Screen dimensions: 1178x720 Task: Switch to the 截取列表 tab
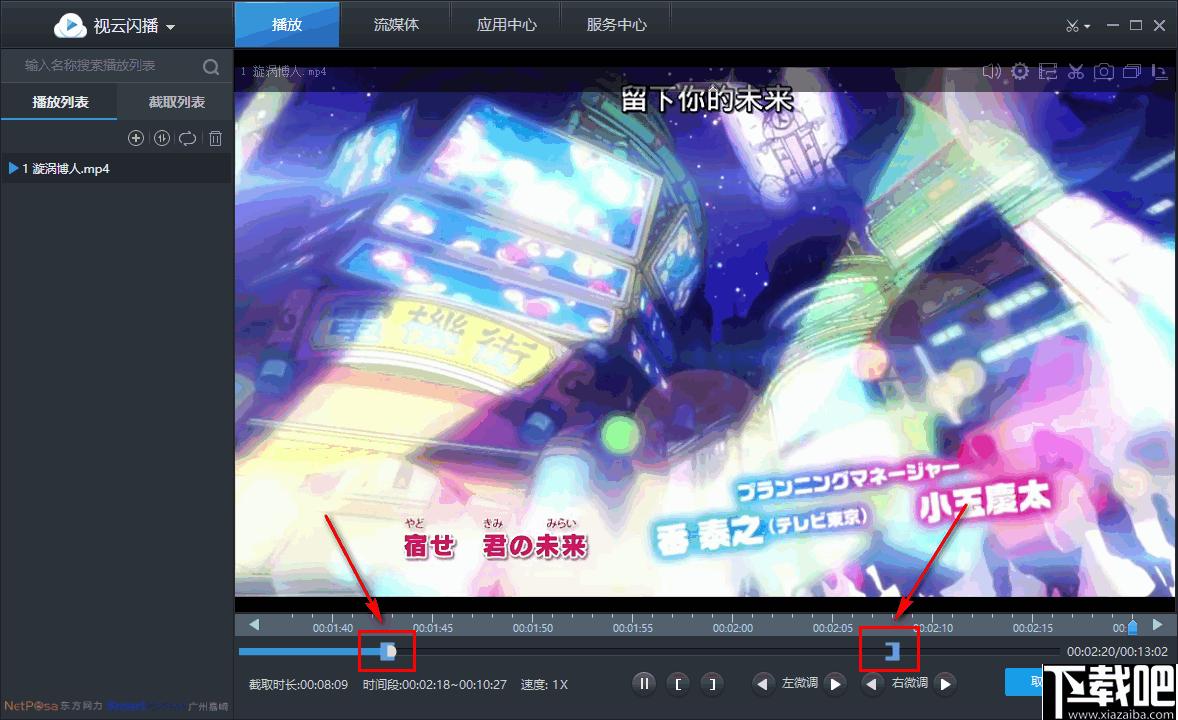177,102
